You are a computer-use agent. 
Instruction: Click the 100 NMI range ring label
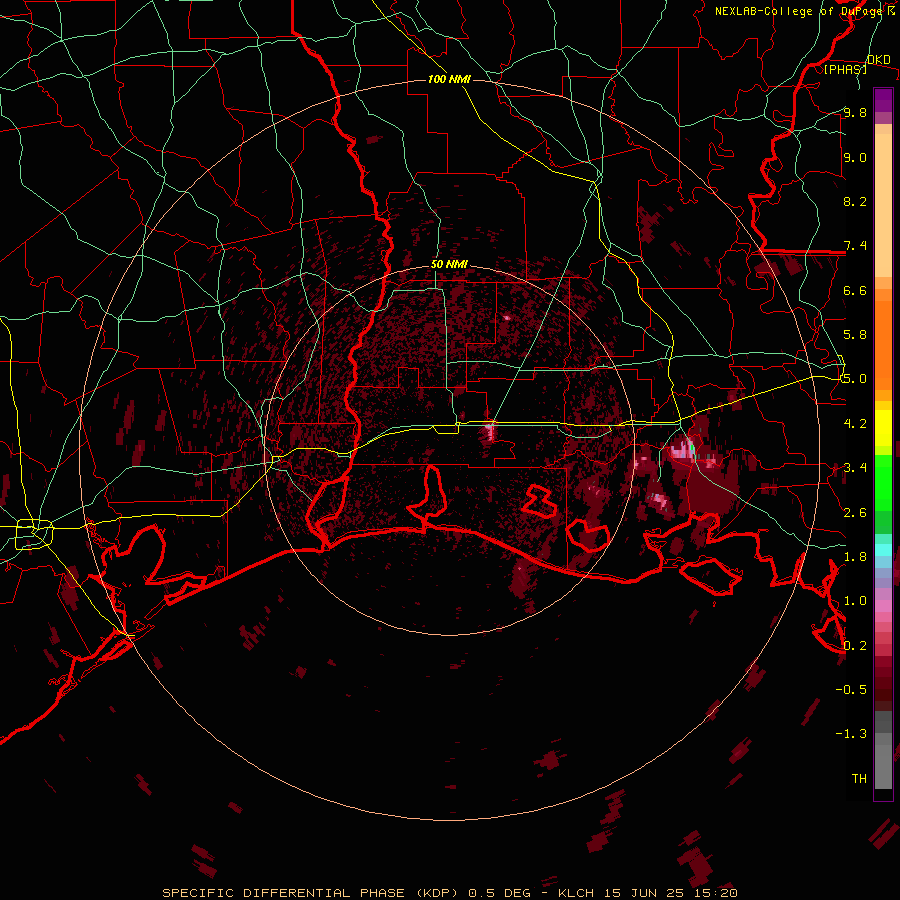[x=449, y=79]
